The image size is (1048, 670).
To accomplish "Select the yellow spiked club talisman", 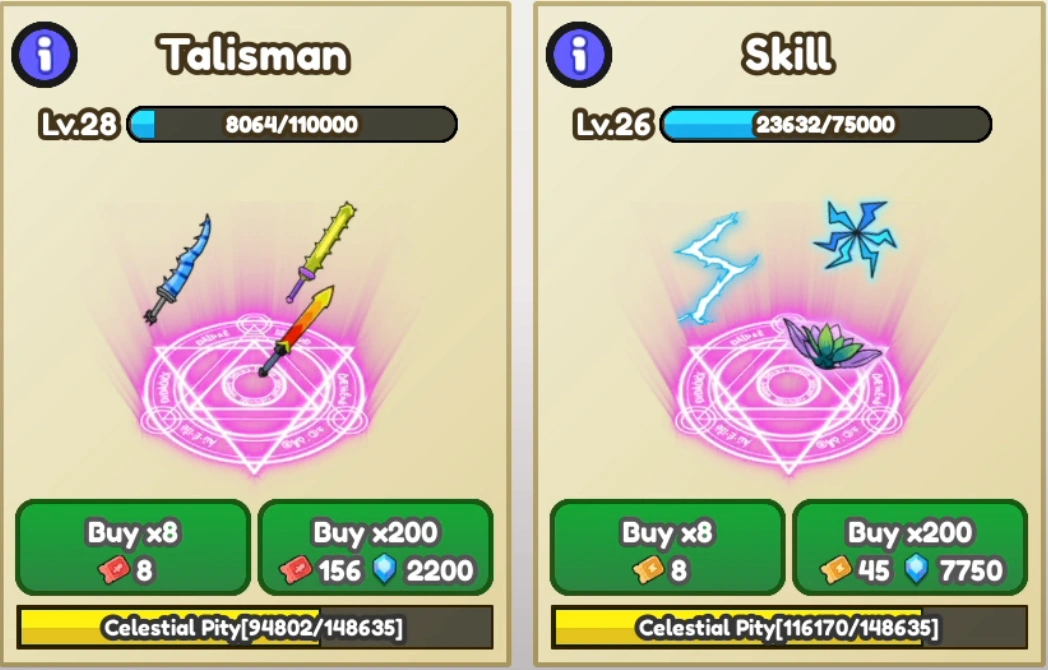I will point(321,252).
